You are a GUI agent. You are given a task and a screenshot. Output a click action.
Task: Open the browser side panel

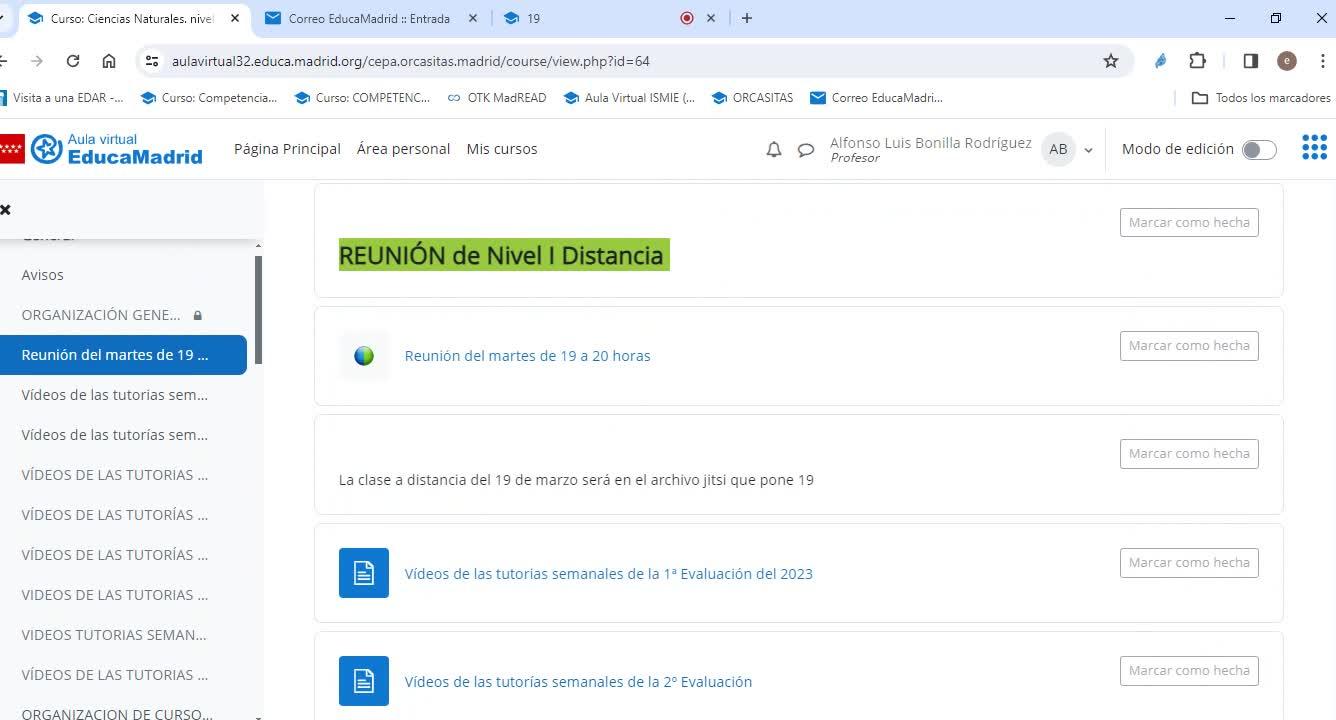(x=1250, y=61)
